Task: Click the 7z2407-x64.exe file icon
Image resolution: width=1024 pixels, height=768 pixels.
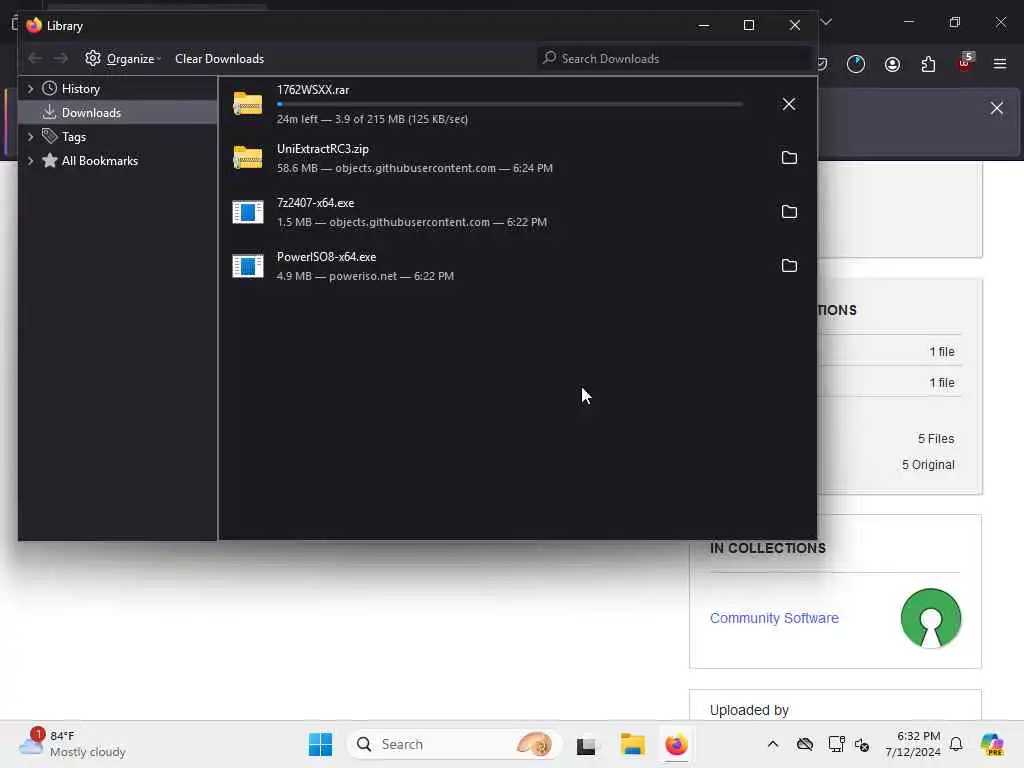Action: (248, 212)
